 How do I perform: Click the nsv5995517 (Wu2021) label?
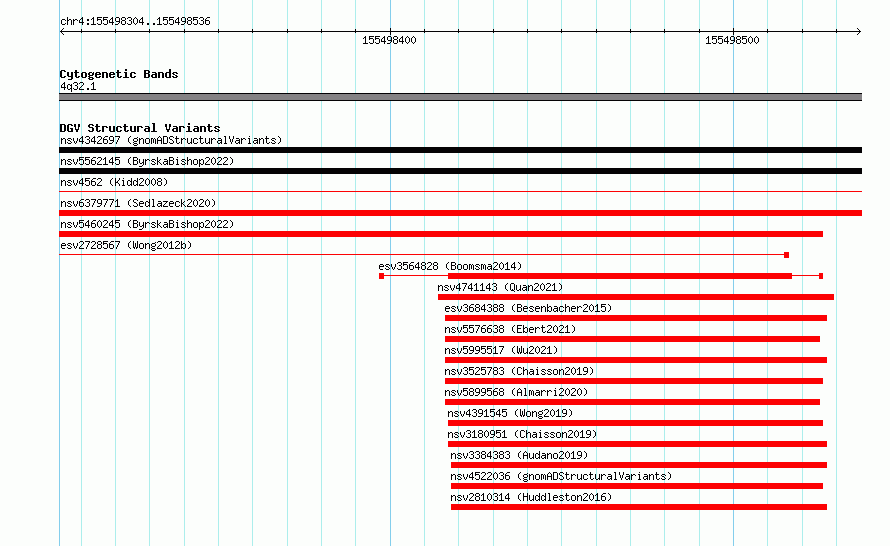[501, 350]
